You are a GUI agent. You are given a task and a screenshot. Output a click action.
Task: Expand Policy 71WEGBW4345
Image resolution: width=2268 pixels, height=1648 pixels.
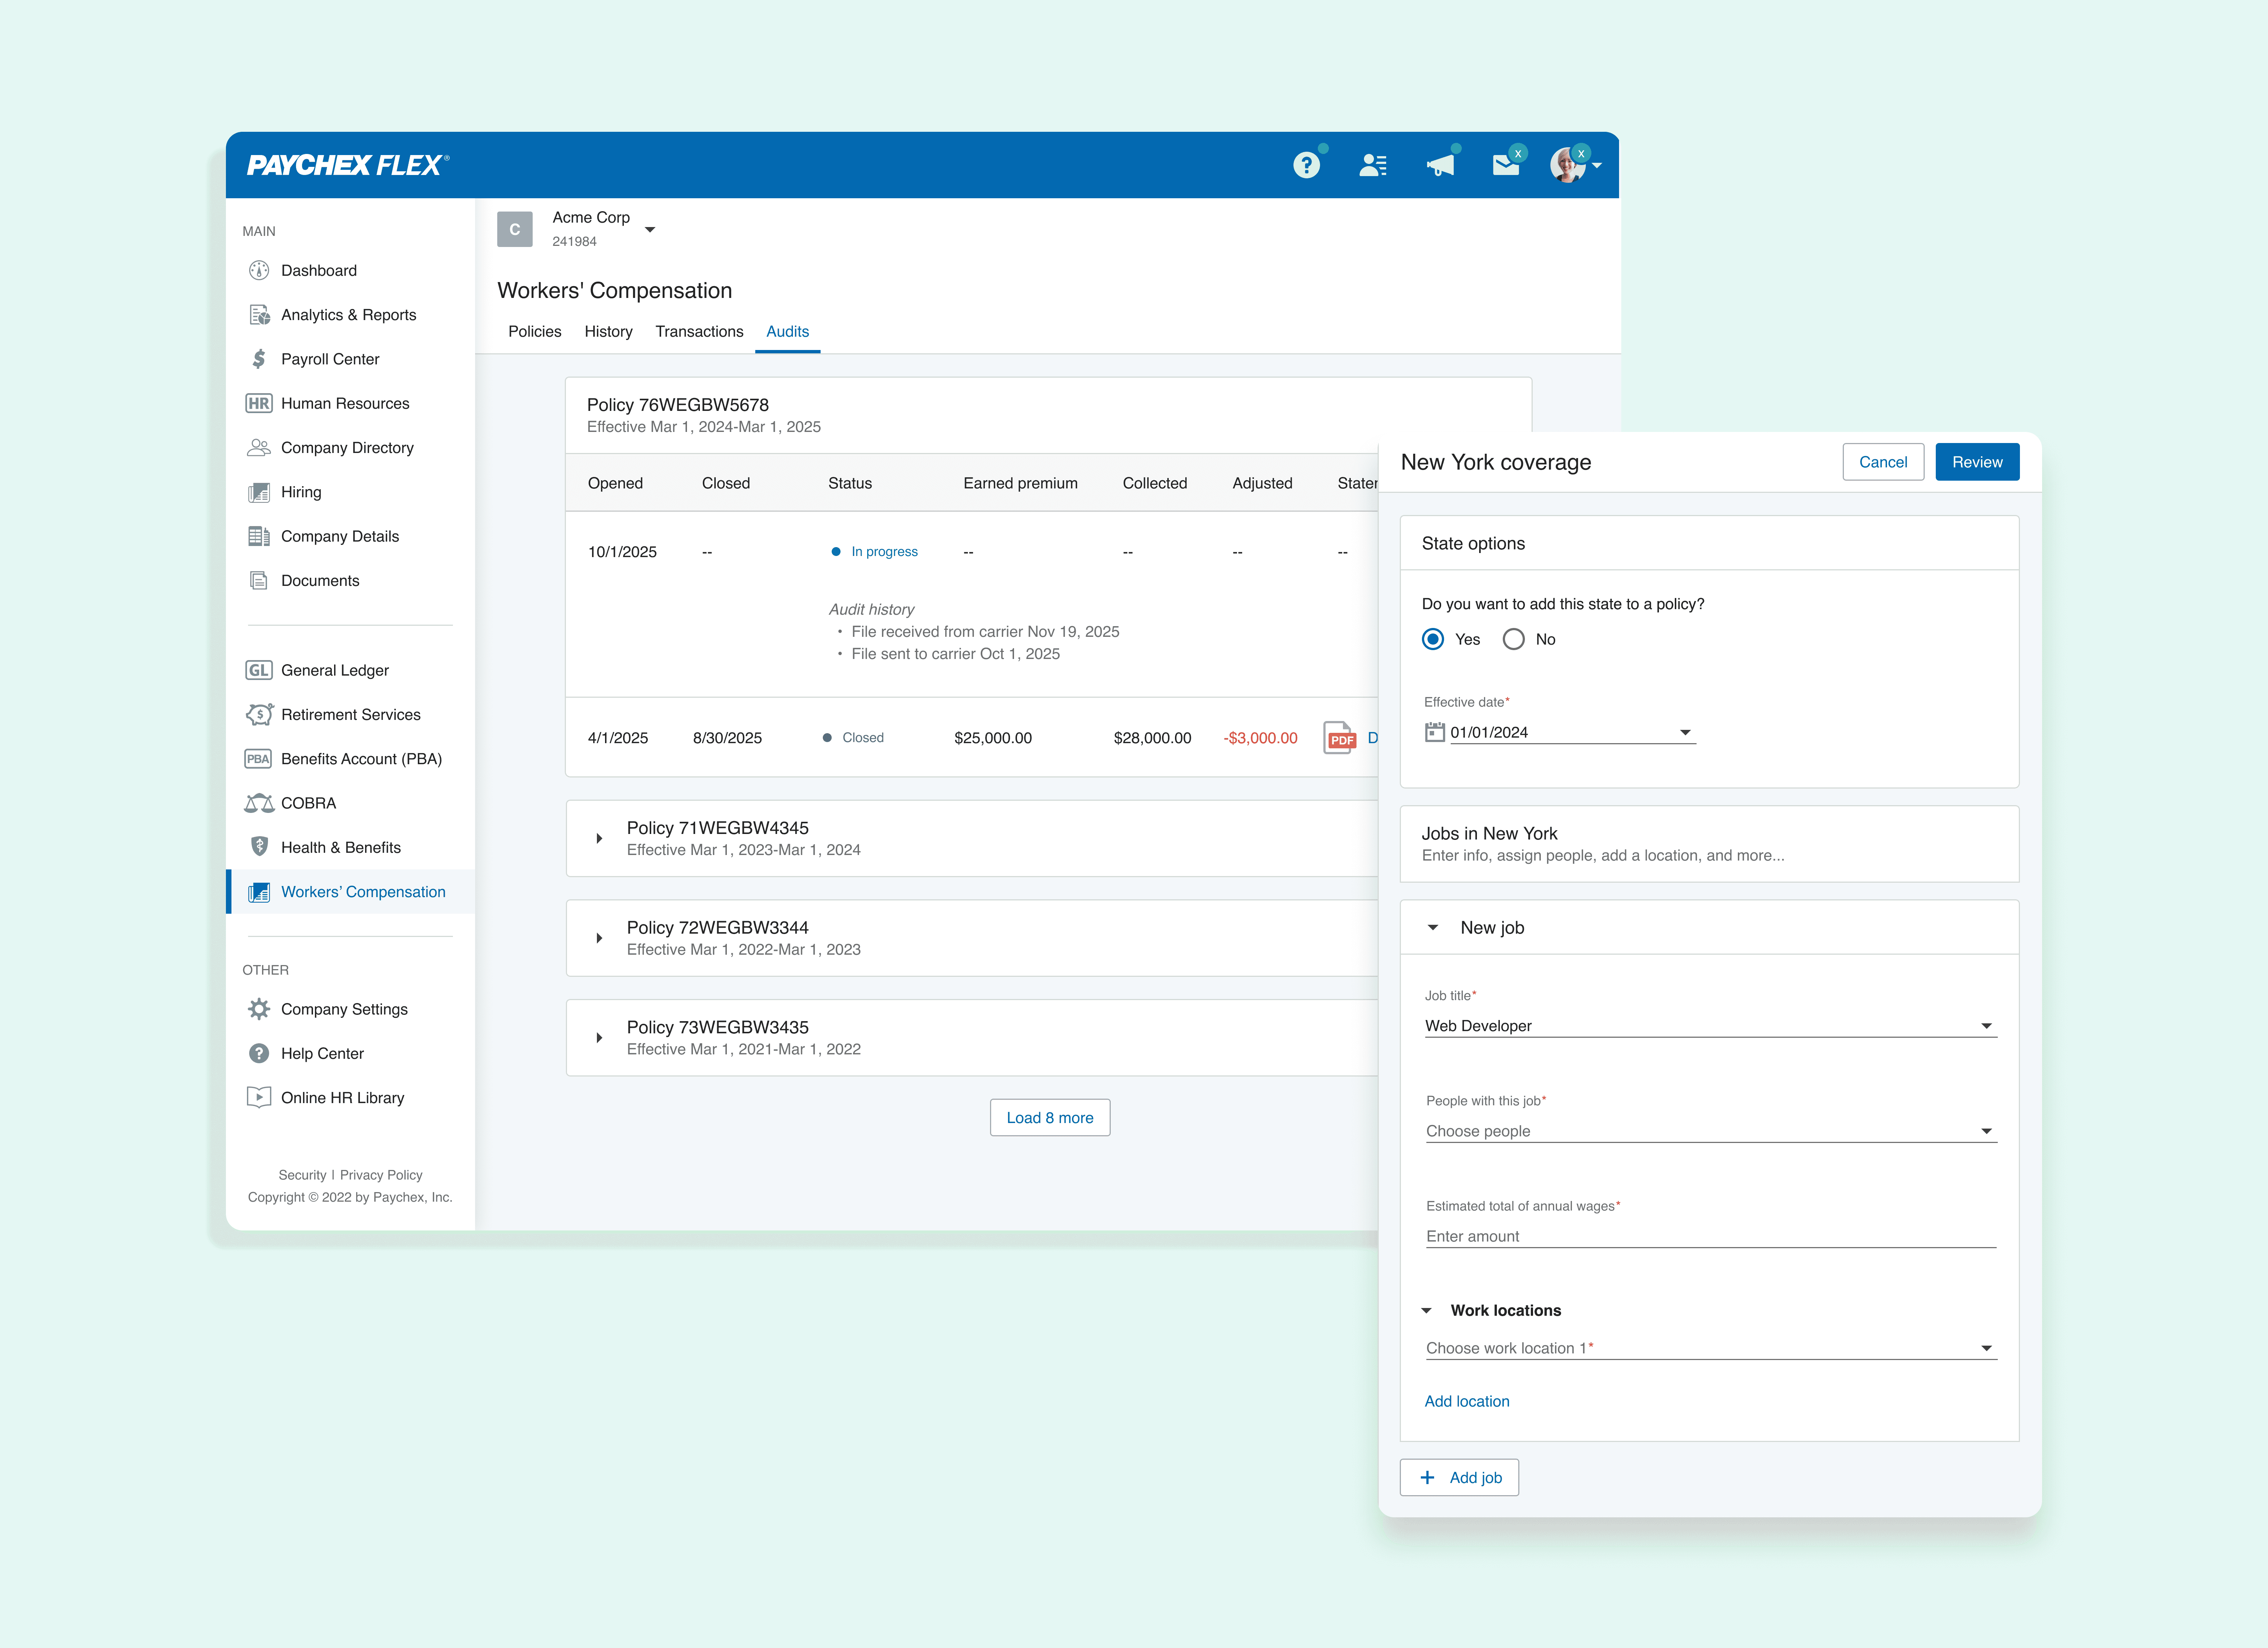point(599,838)
